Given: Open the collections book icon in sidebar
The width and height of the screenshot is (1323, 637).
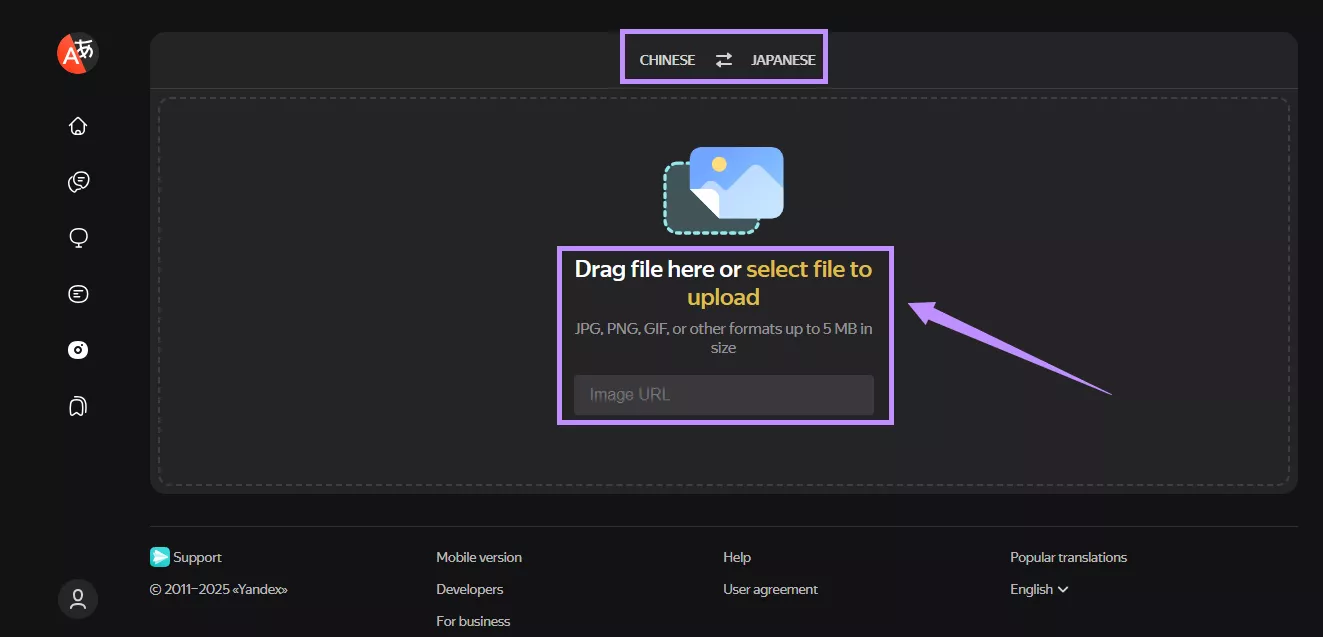Looking at the screenshot, I should click(x=77, y=405).
